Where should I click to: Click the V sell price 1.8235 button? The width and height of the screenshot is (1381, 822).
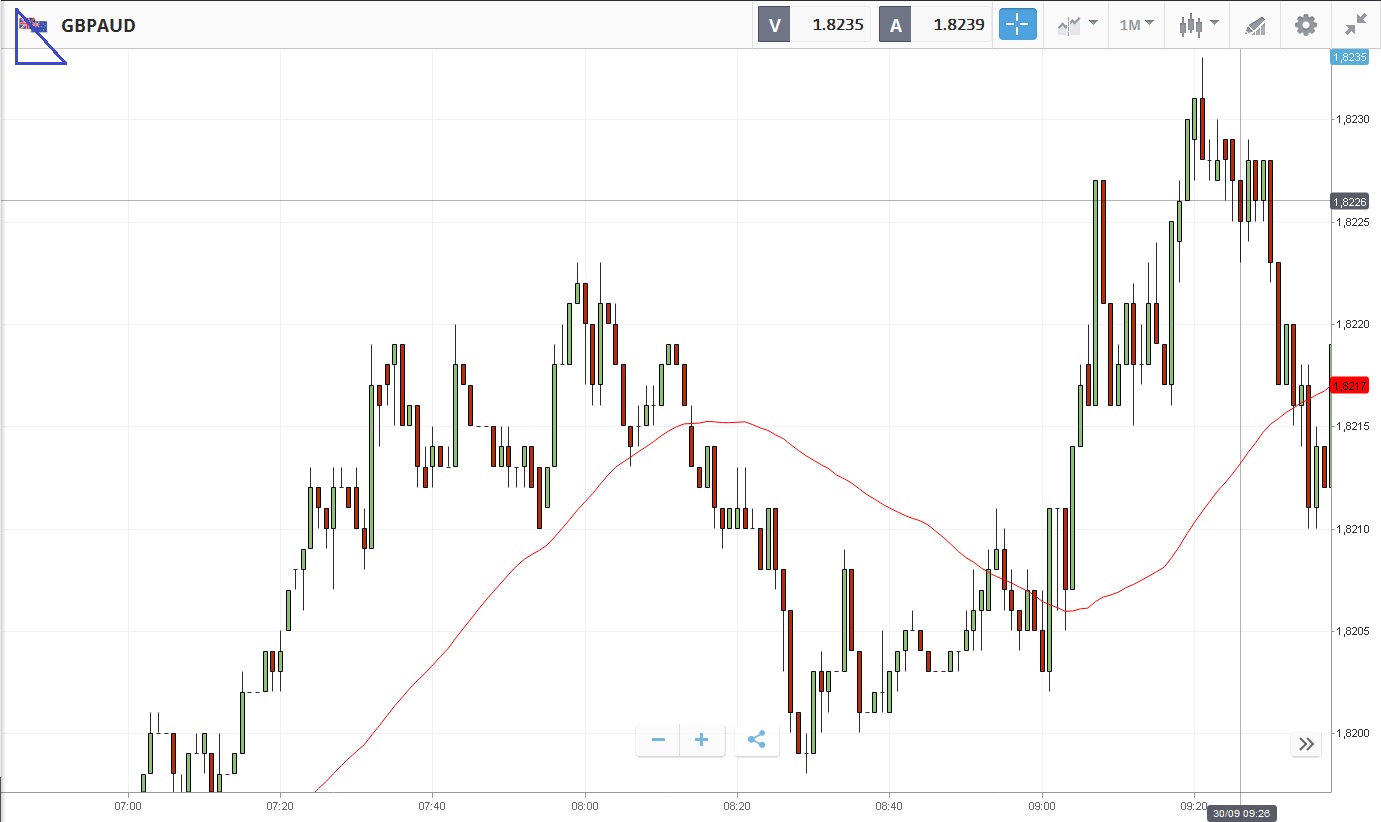click(814, 25)
